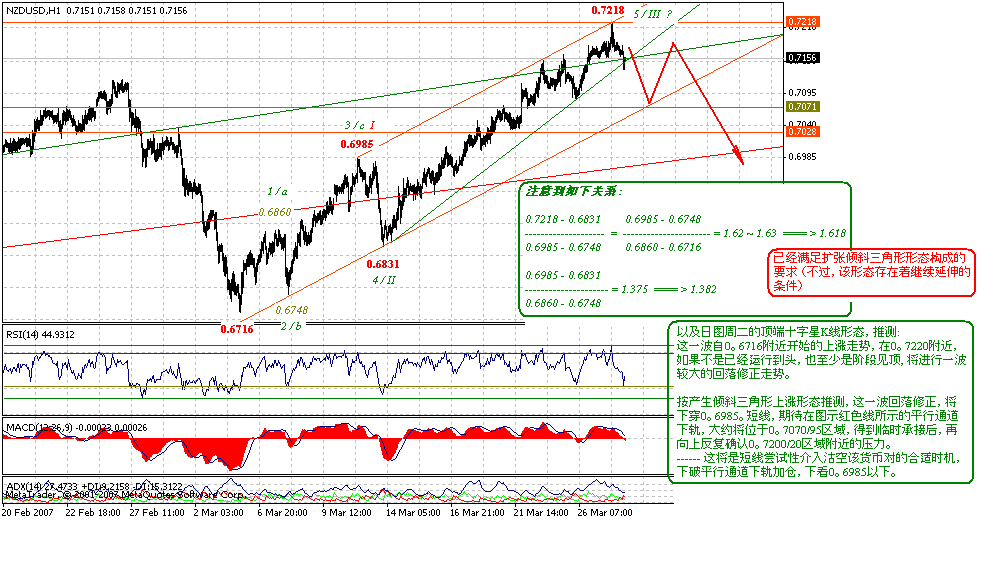Click the red 0.6831 swing low label
The image size is (982, 579).
(x=383, y=264)
